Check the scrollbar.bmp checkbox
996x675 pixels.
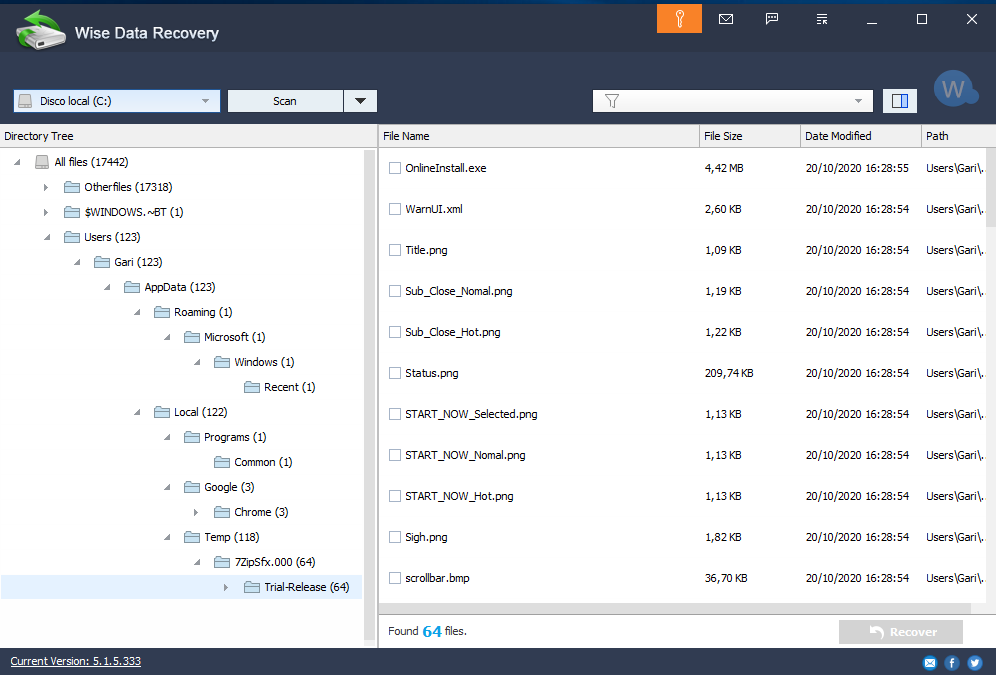[x=394, y=578]
